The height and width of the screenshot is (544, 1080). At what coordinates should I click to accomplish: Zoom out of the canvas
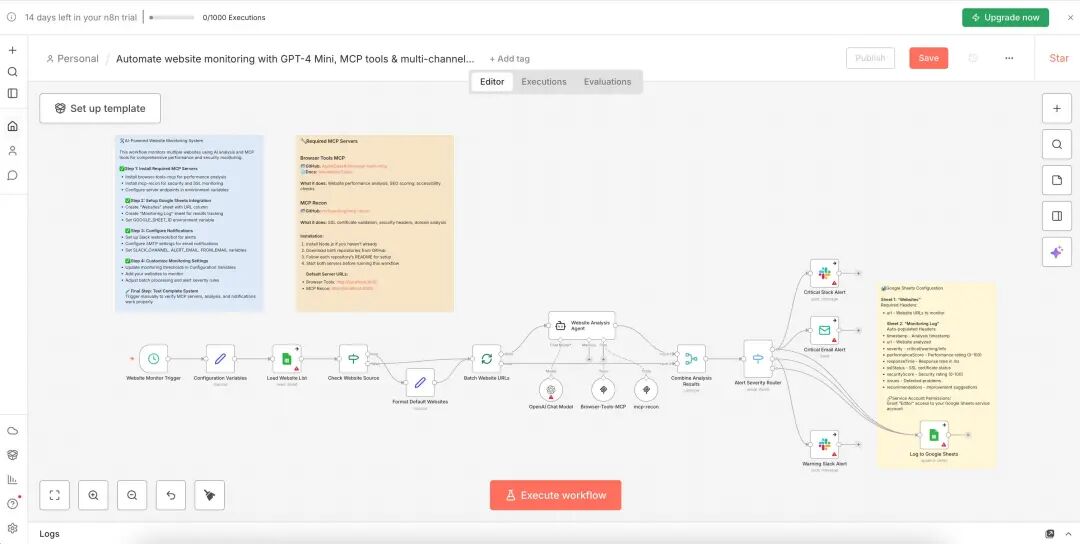132,495
